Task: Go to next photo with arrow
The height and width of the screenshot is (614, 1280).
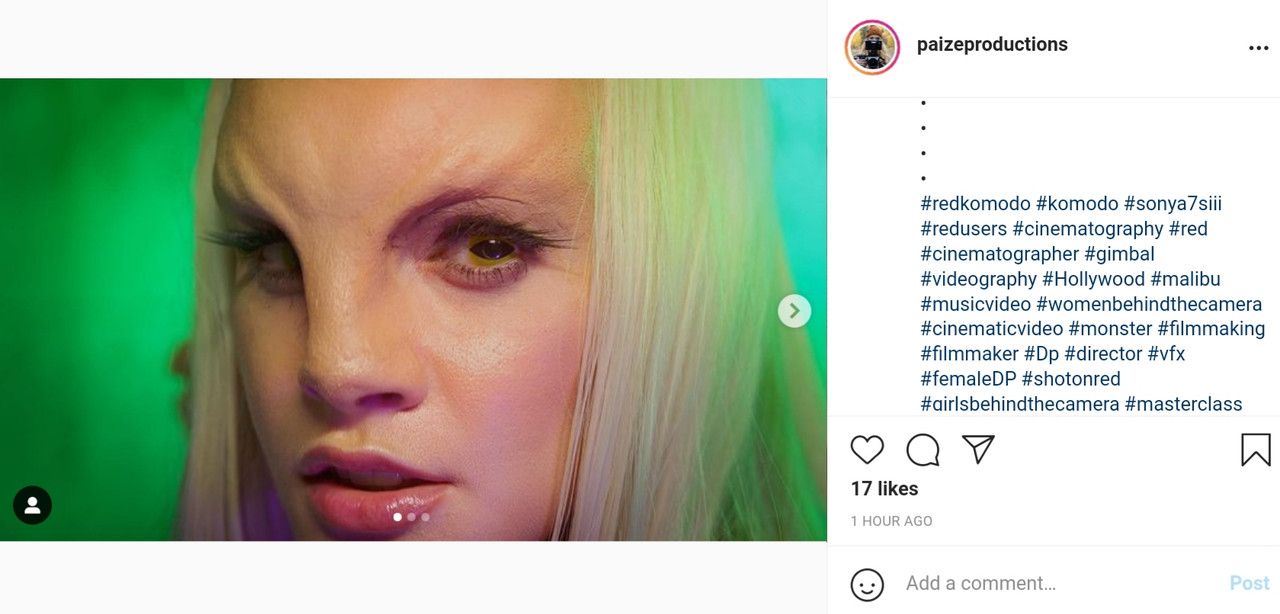Action: pyautogui.click(x=794, y=311)
